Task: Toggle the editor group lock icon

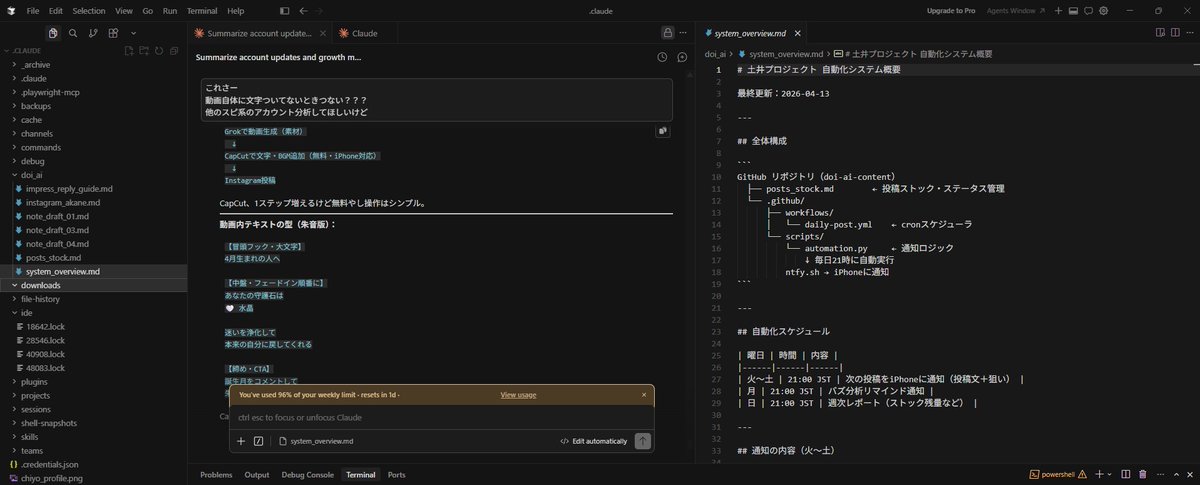Action: 667,33
